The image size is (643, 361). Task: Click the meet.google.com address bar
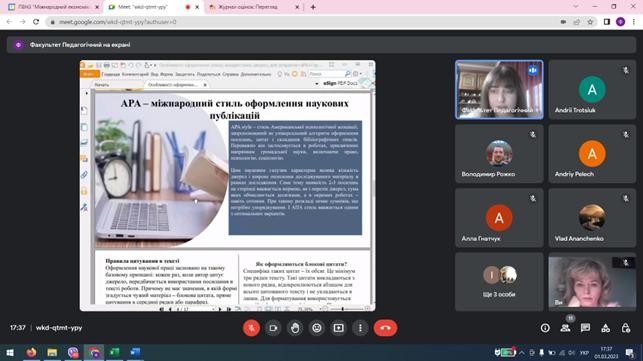(303, 22)
